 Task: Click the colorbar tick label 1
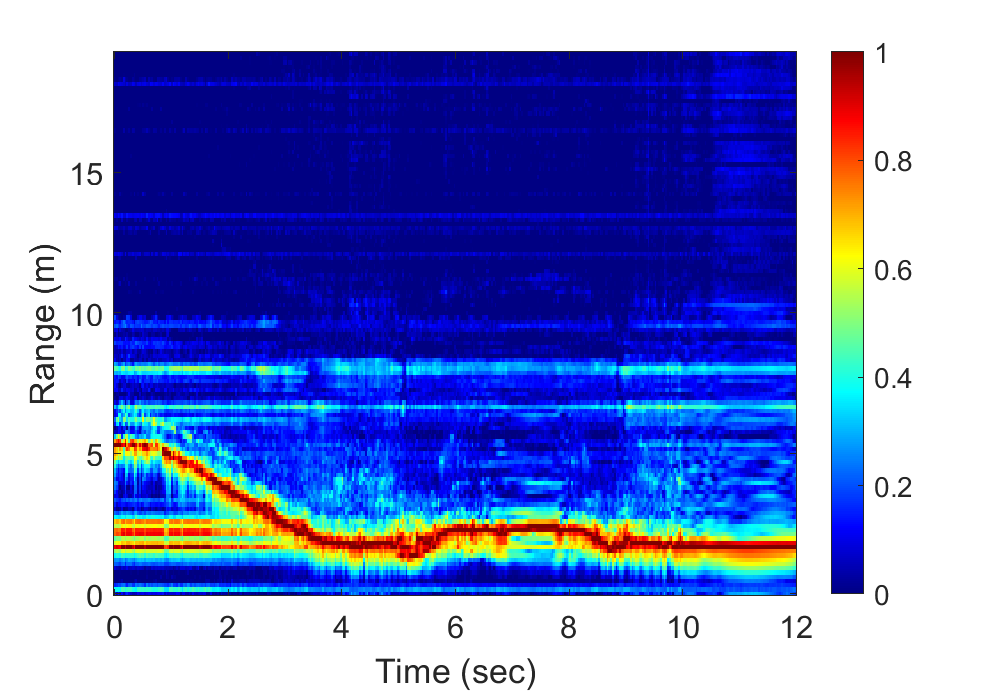pyautogui.click(x=882, y=54)
